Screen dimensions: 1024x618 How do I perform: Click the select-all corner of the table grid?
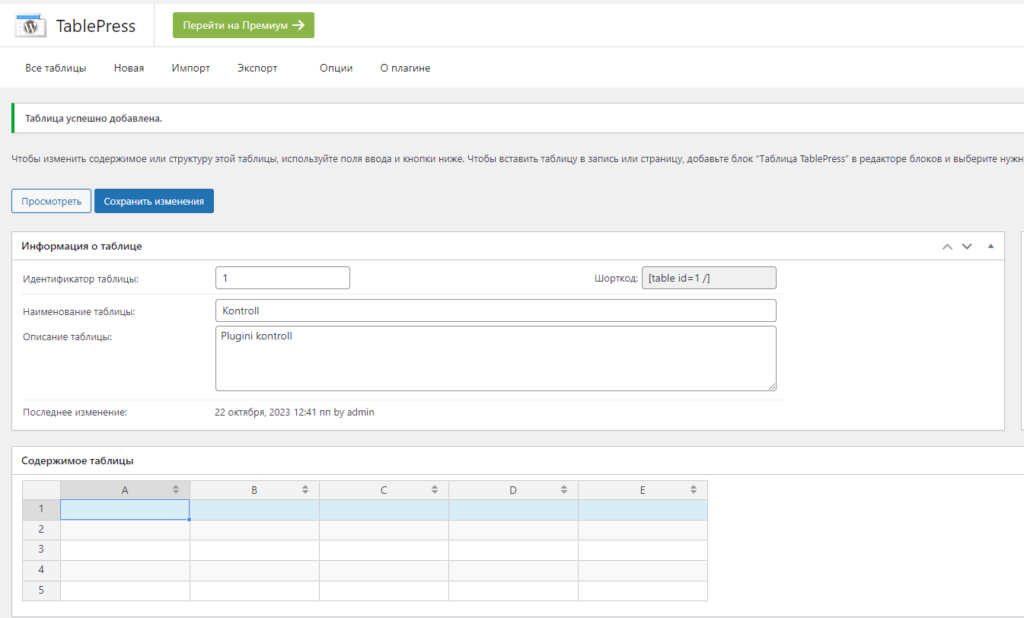click(41, 490)
